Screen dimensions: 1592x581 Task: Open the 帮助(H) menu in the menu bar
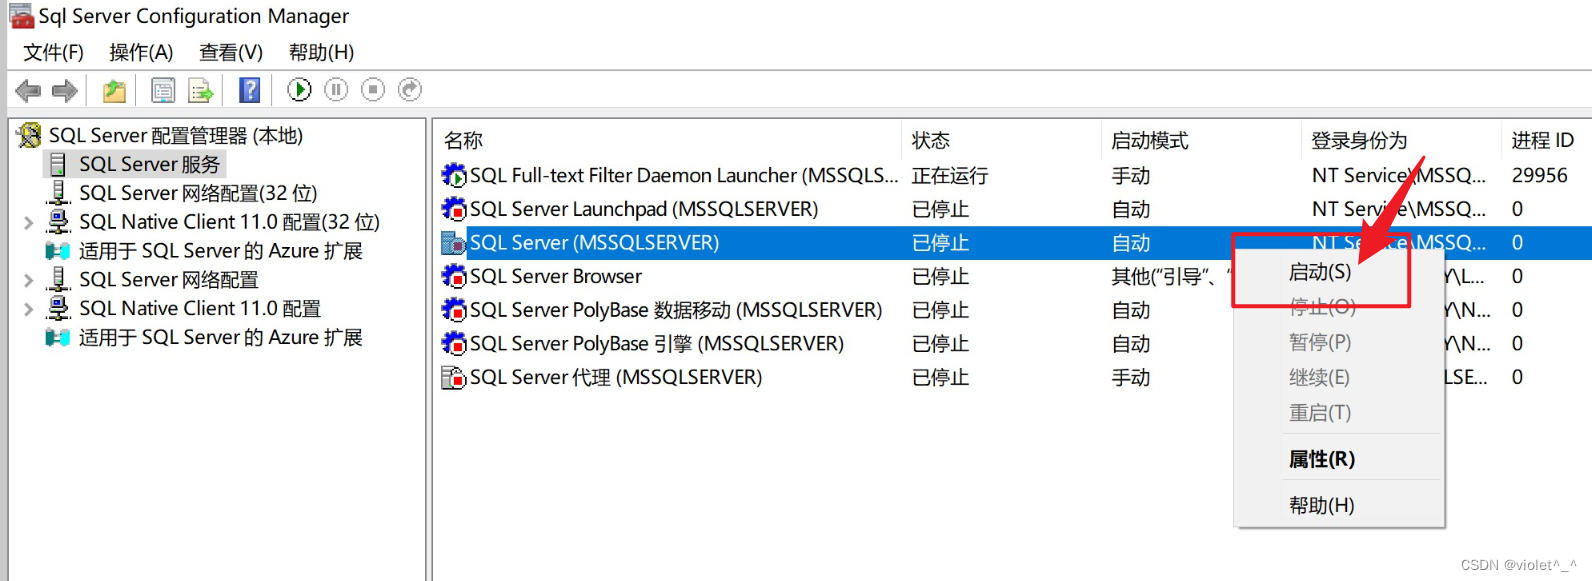click(321, 52)
